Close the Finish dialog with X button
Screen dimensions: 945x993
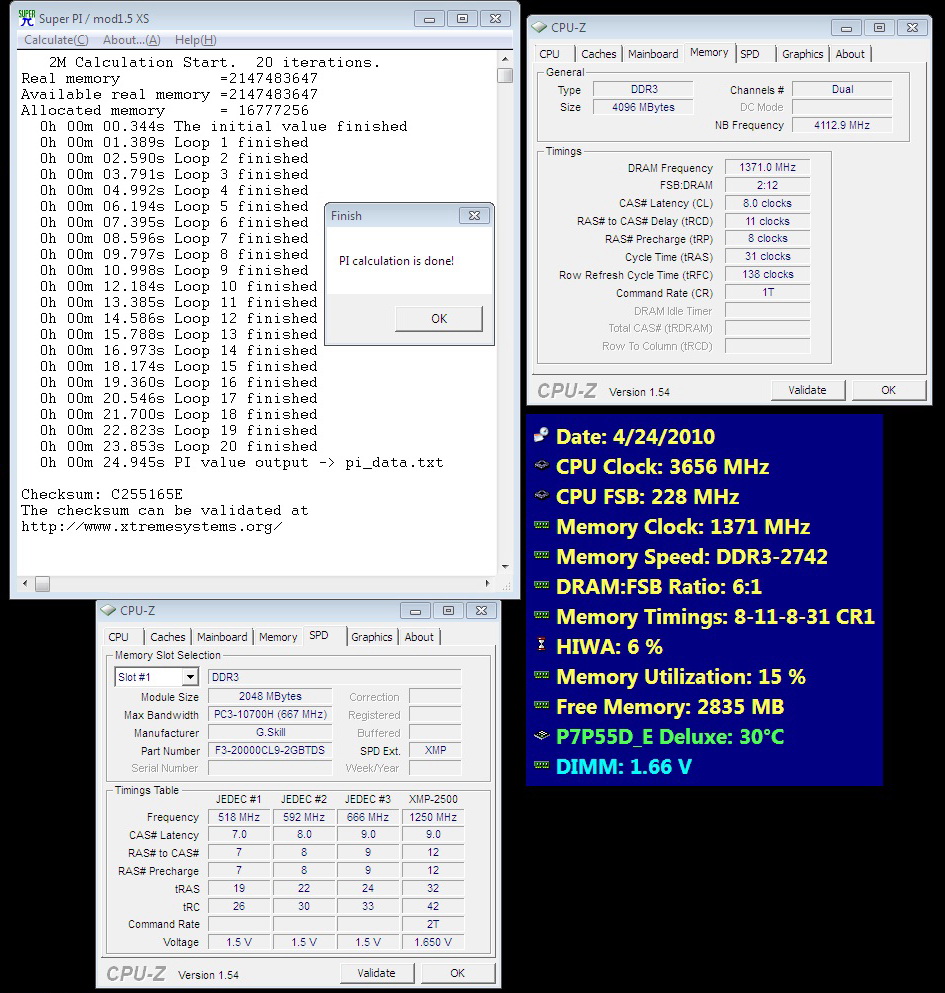click(x=474, y=215)
